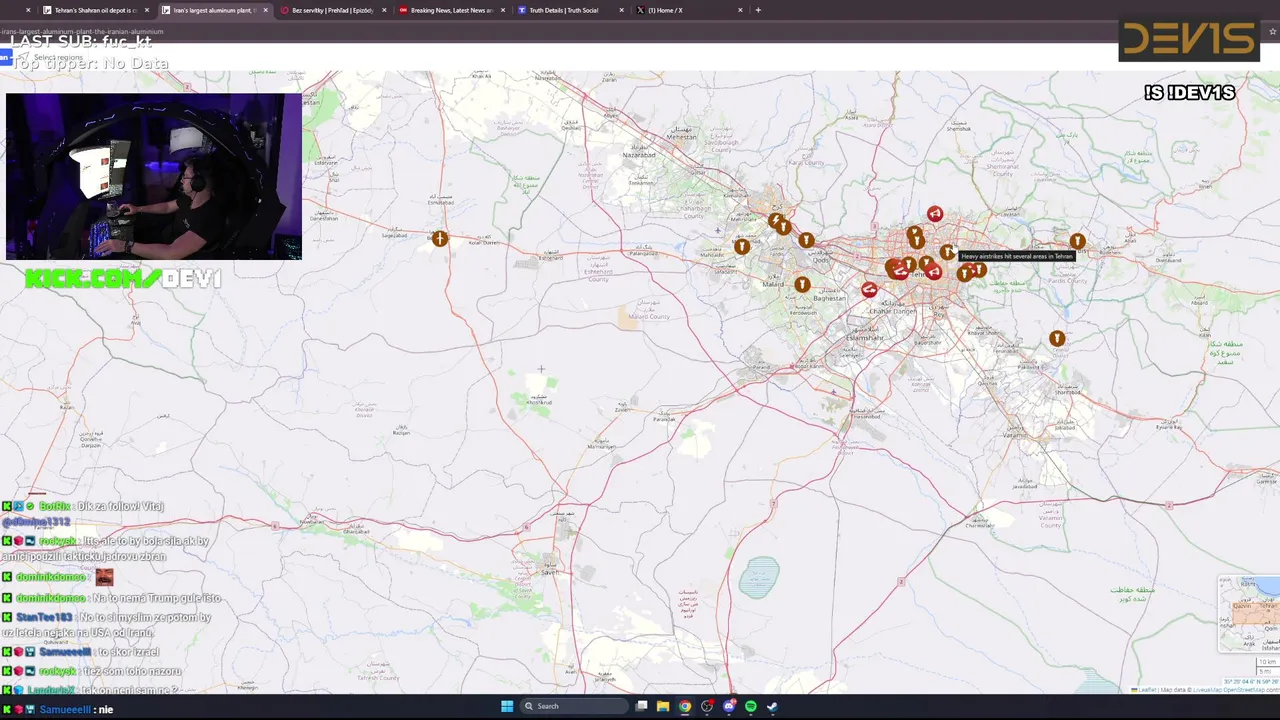
Task: Click the Heavy airstrikes hit several areas tooltip
Action: (x=1017, y=256)
